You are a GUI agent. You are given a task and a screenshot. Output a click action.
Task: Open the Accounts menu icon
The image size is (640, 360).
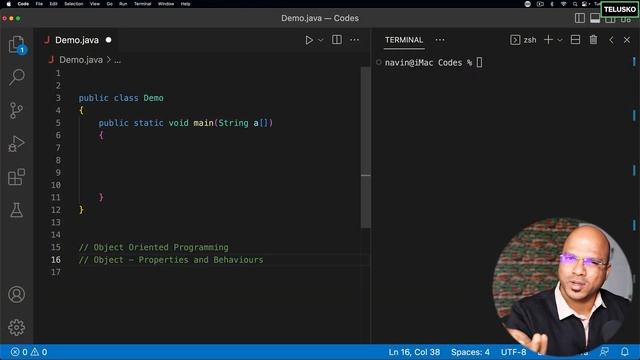(16, 294)
